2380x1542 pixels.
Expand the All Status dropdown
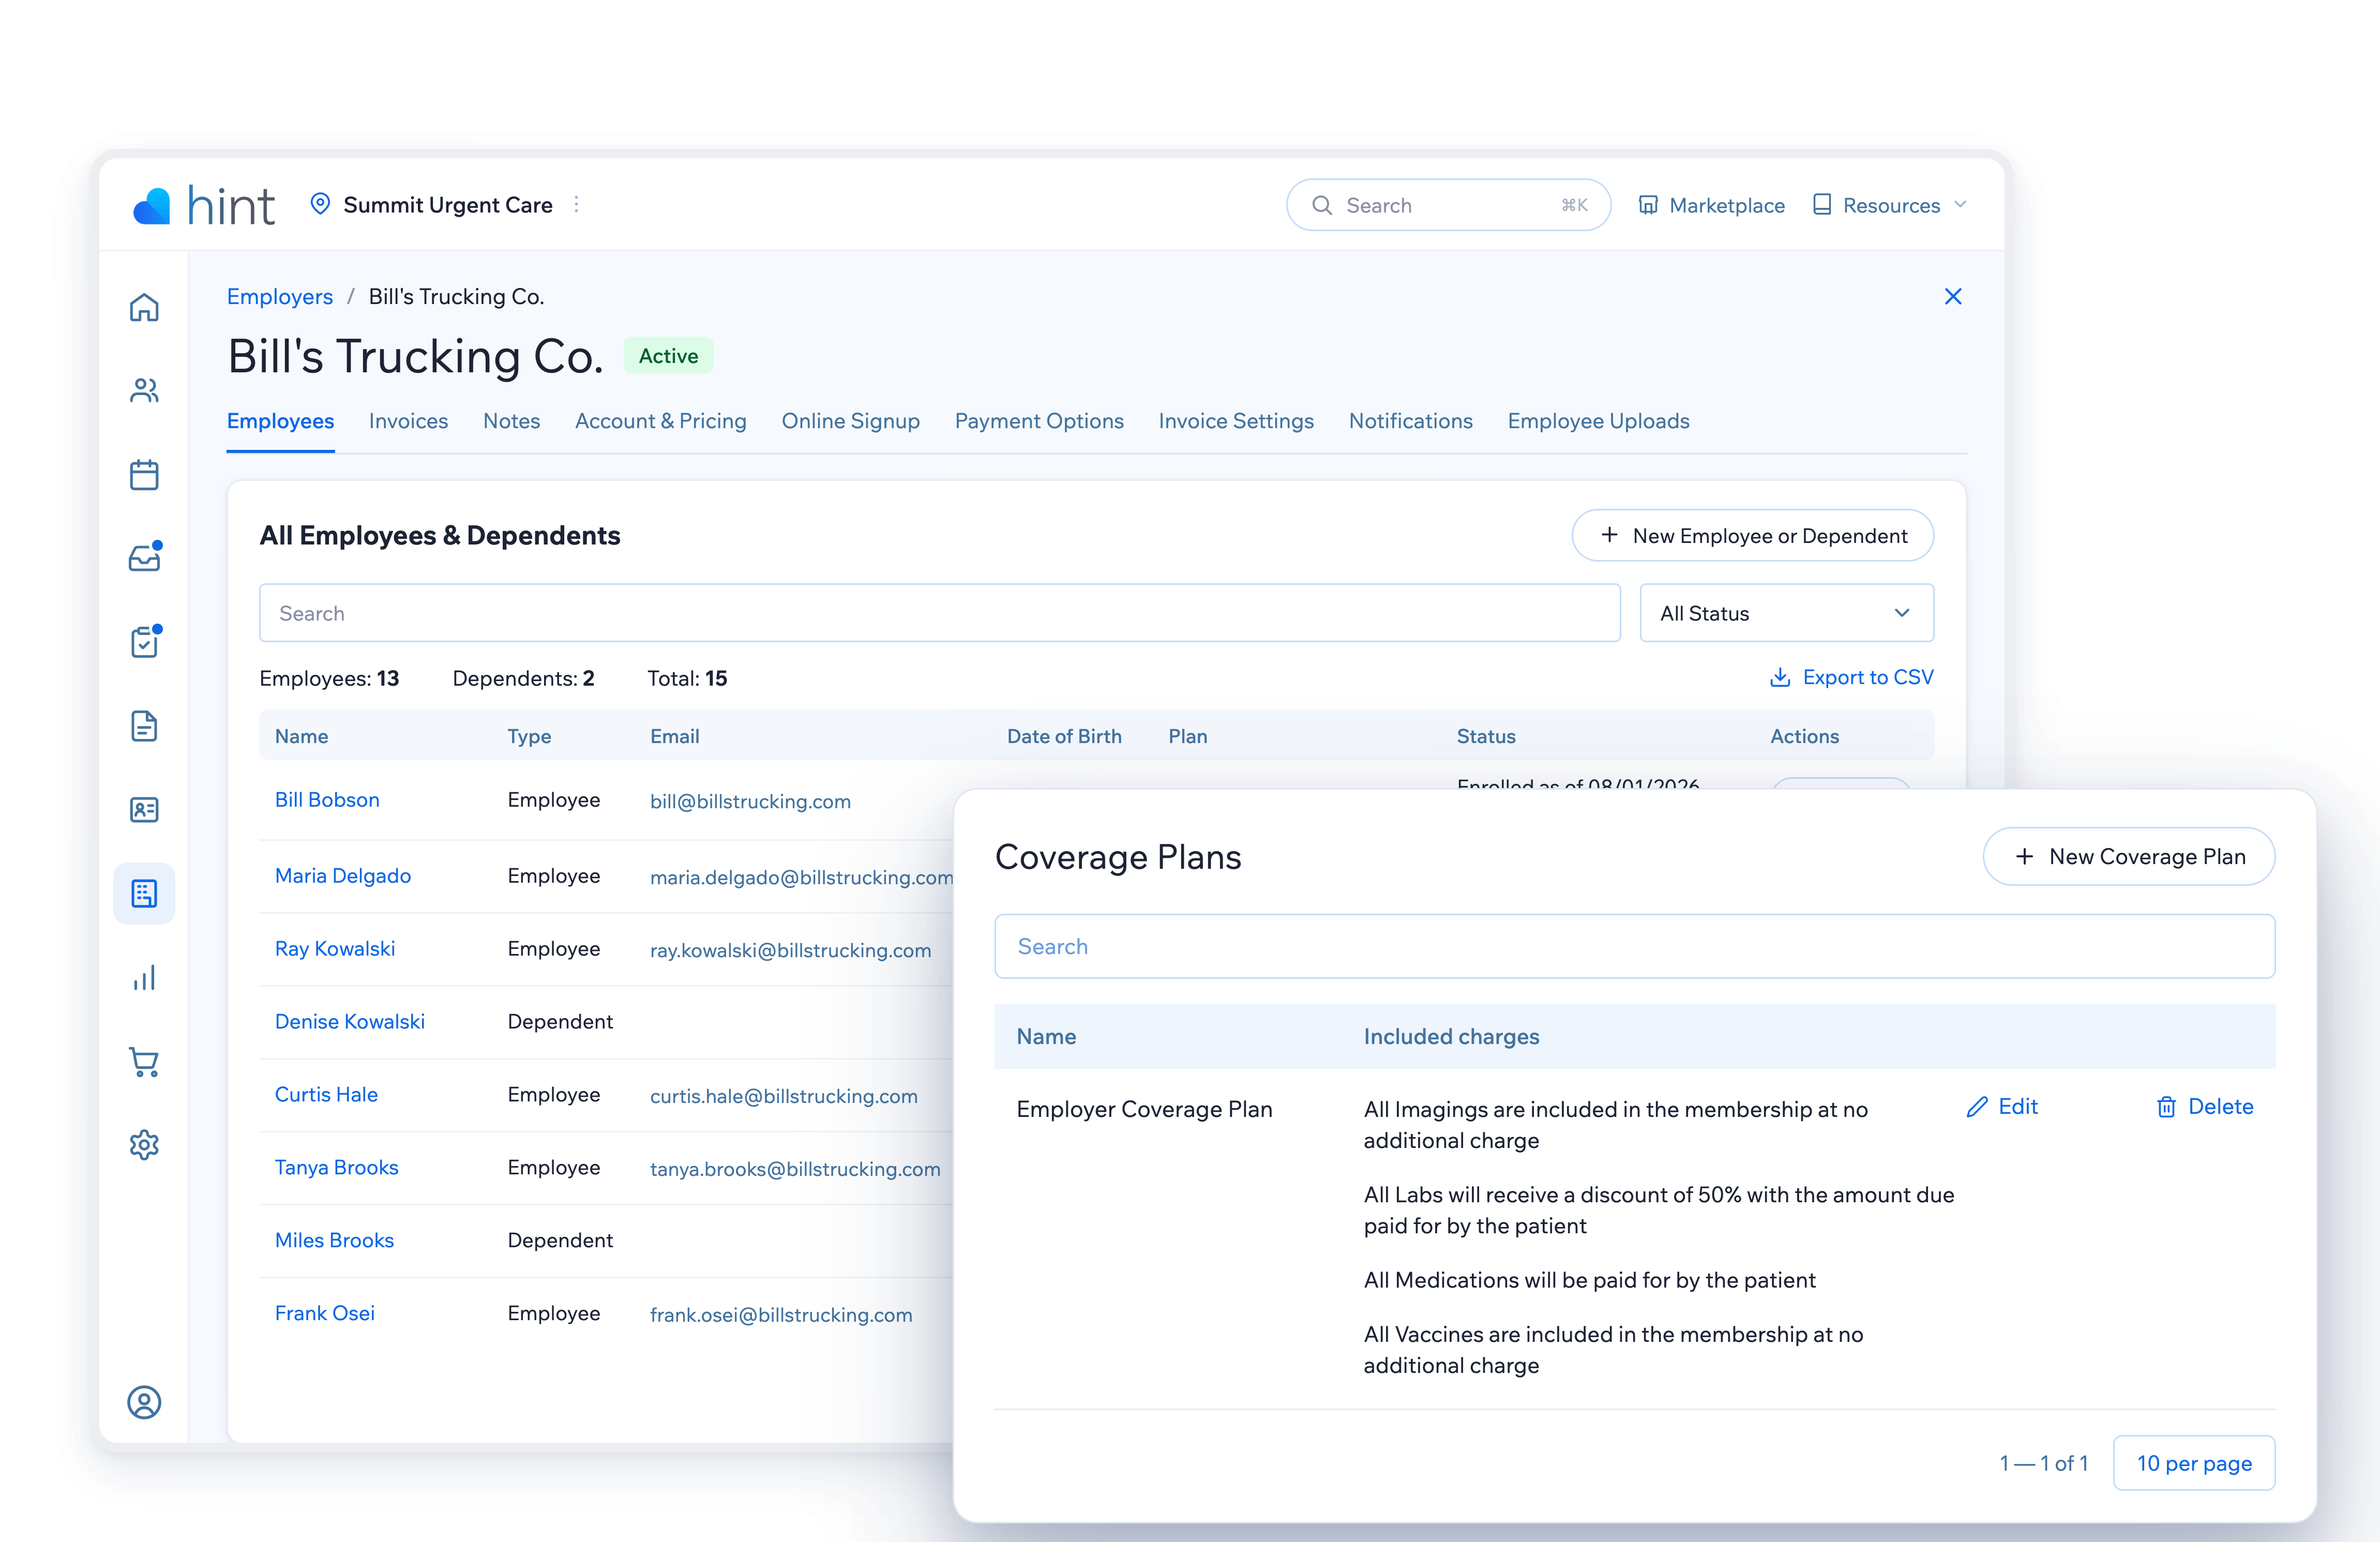1786,613
